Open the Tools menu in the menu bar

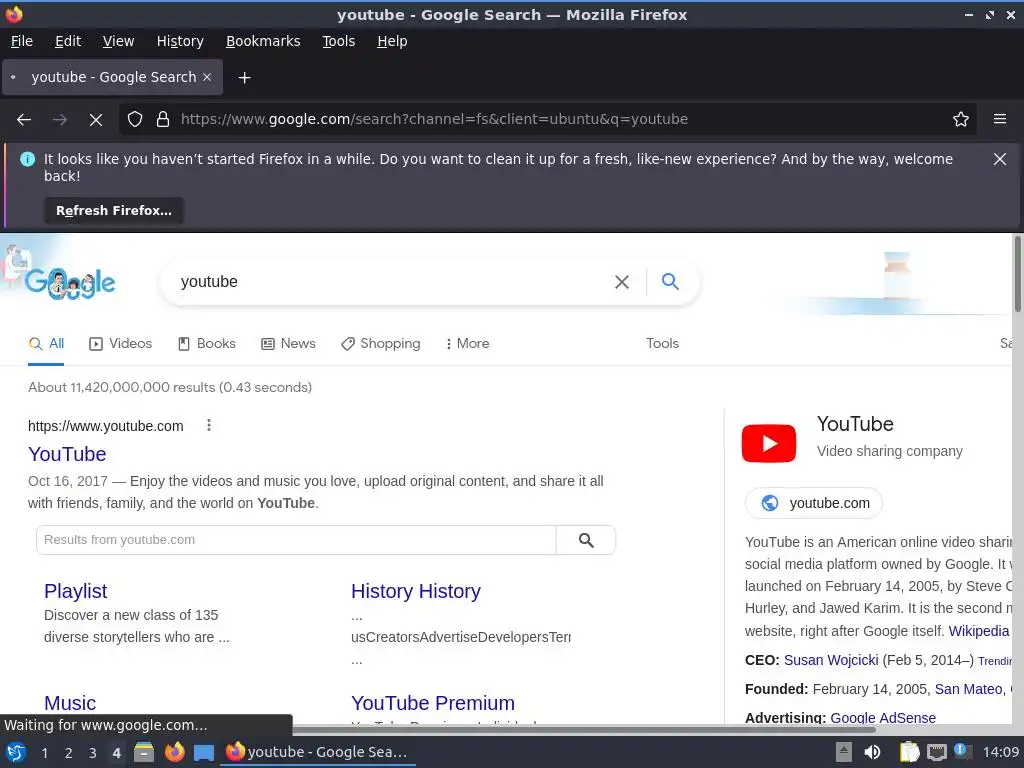point(338,41)
